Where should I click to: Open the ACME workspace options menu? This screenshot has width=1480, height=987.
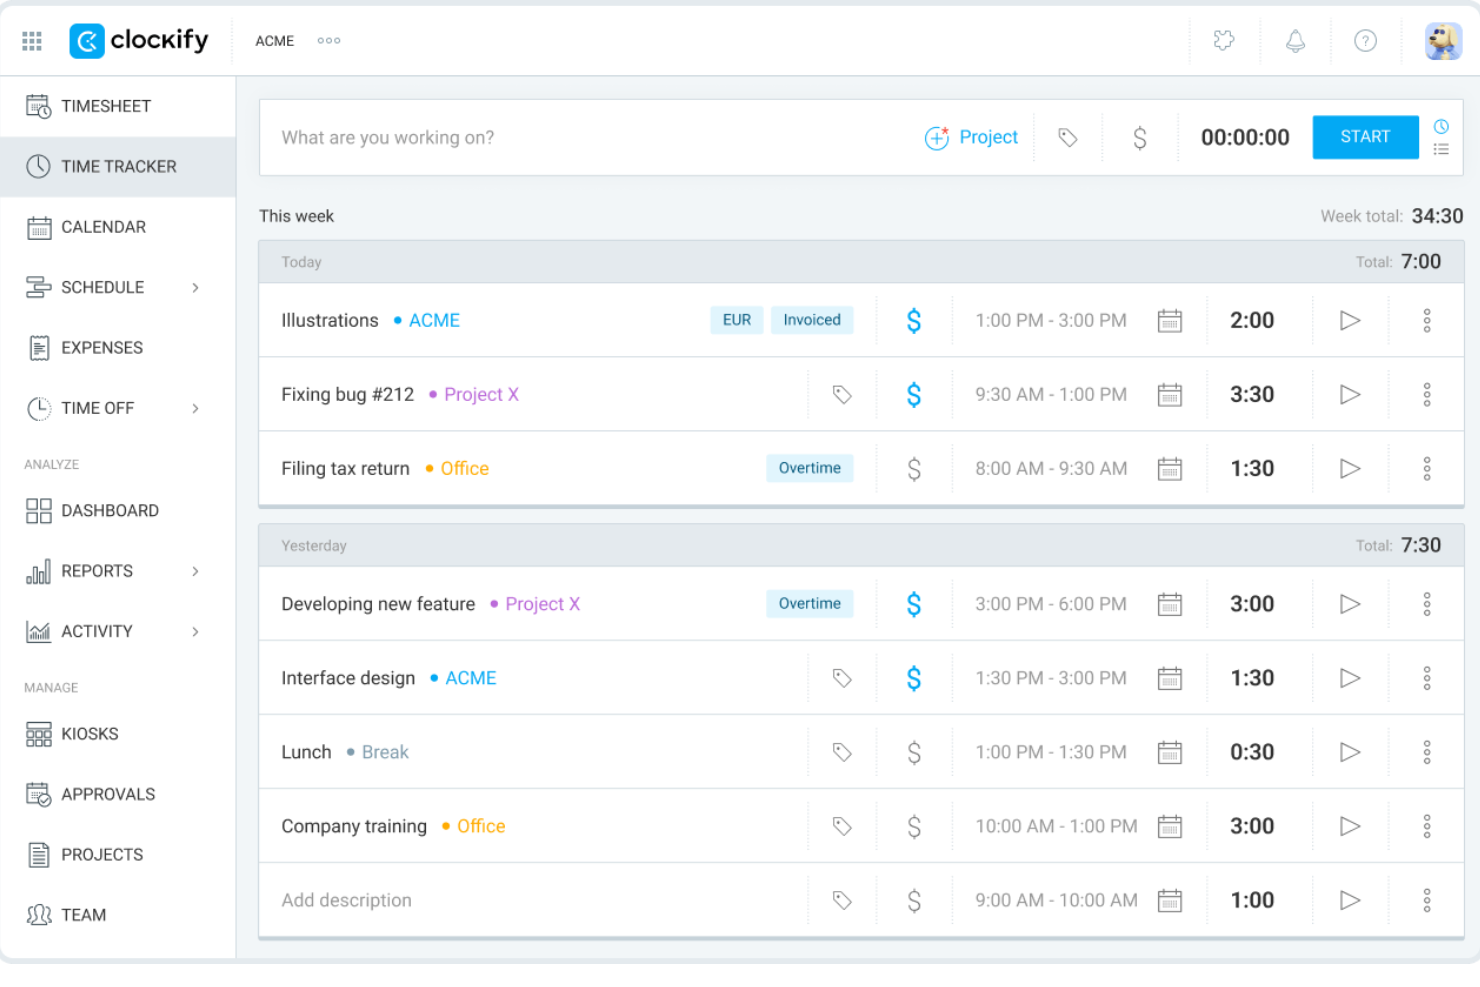click(x=328, y=41)
